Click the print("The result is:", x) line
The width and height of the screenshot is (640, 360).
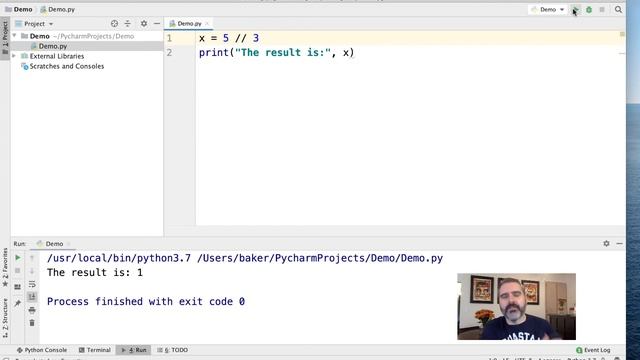277,53
